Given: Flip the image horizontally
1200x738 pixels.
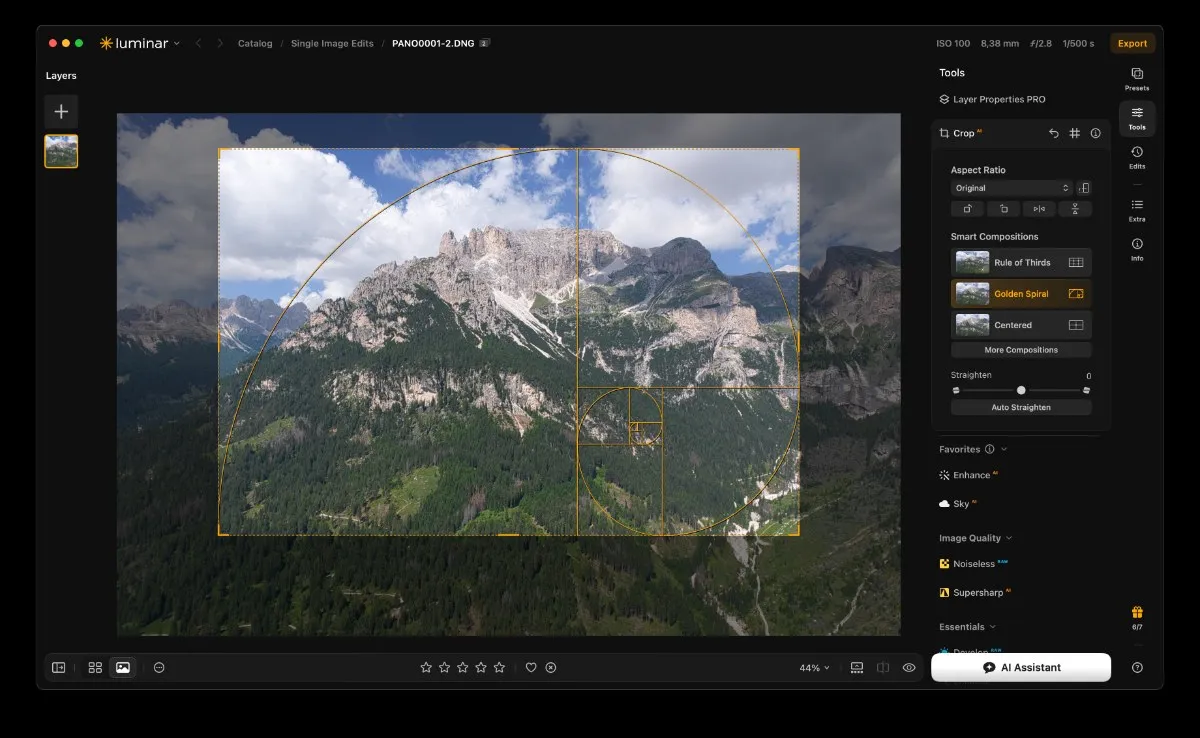Looking at the screenshot, I should (x=1039, y=209).
